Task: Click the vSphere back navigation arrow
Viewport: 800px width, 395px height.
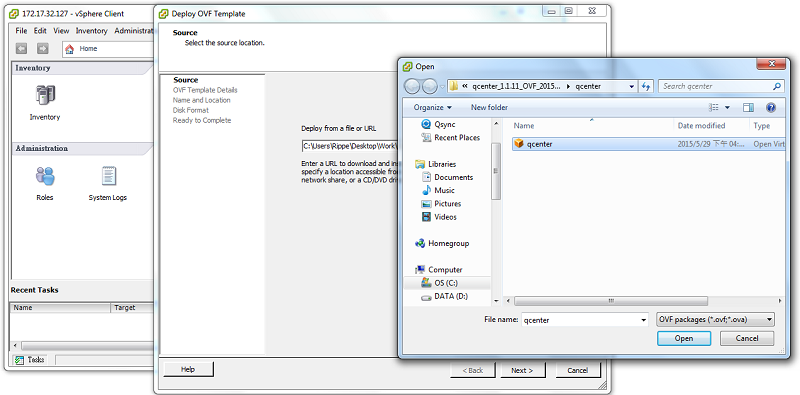Action: pos(21,49)
